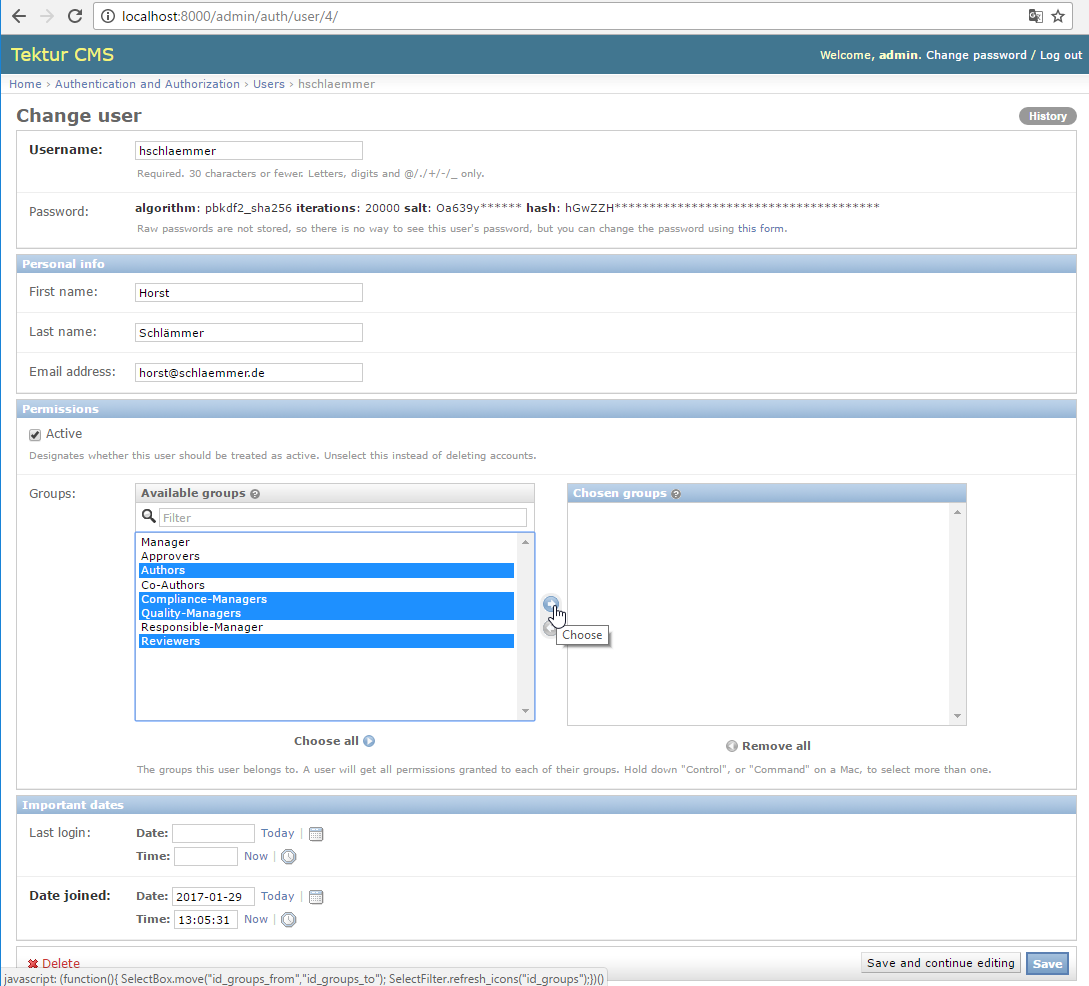Open clock icon for Date joined time
The width and height of the screenshot is (1089, 986).
click(288, 920)
